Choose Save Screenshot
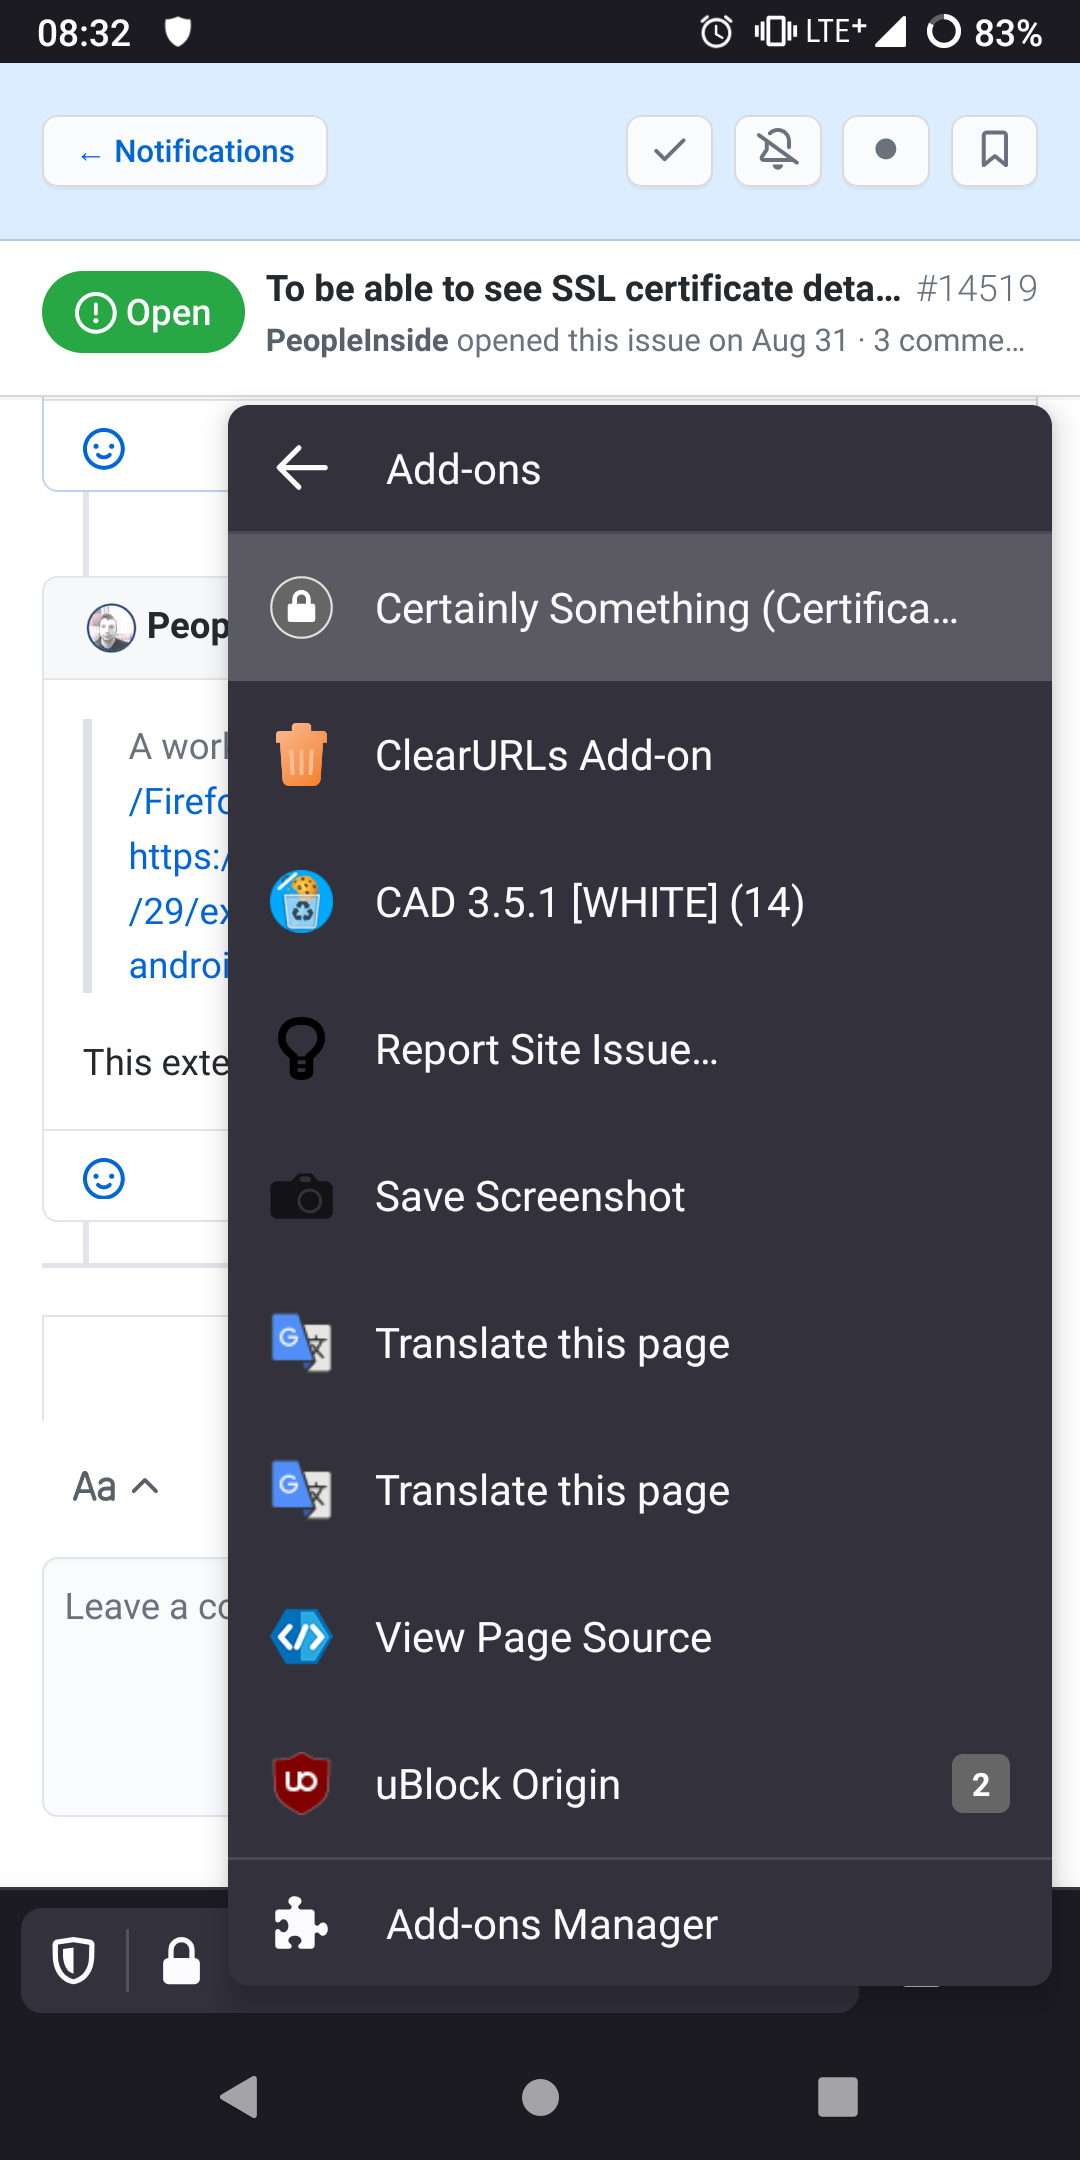1080x2160 pixels. click(640, 1196)
